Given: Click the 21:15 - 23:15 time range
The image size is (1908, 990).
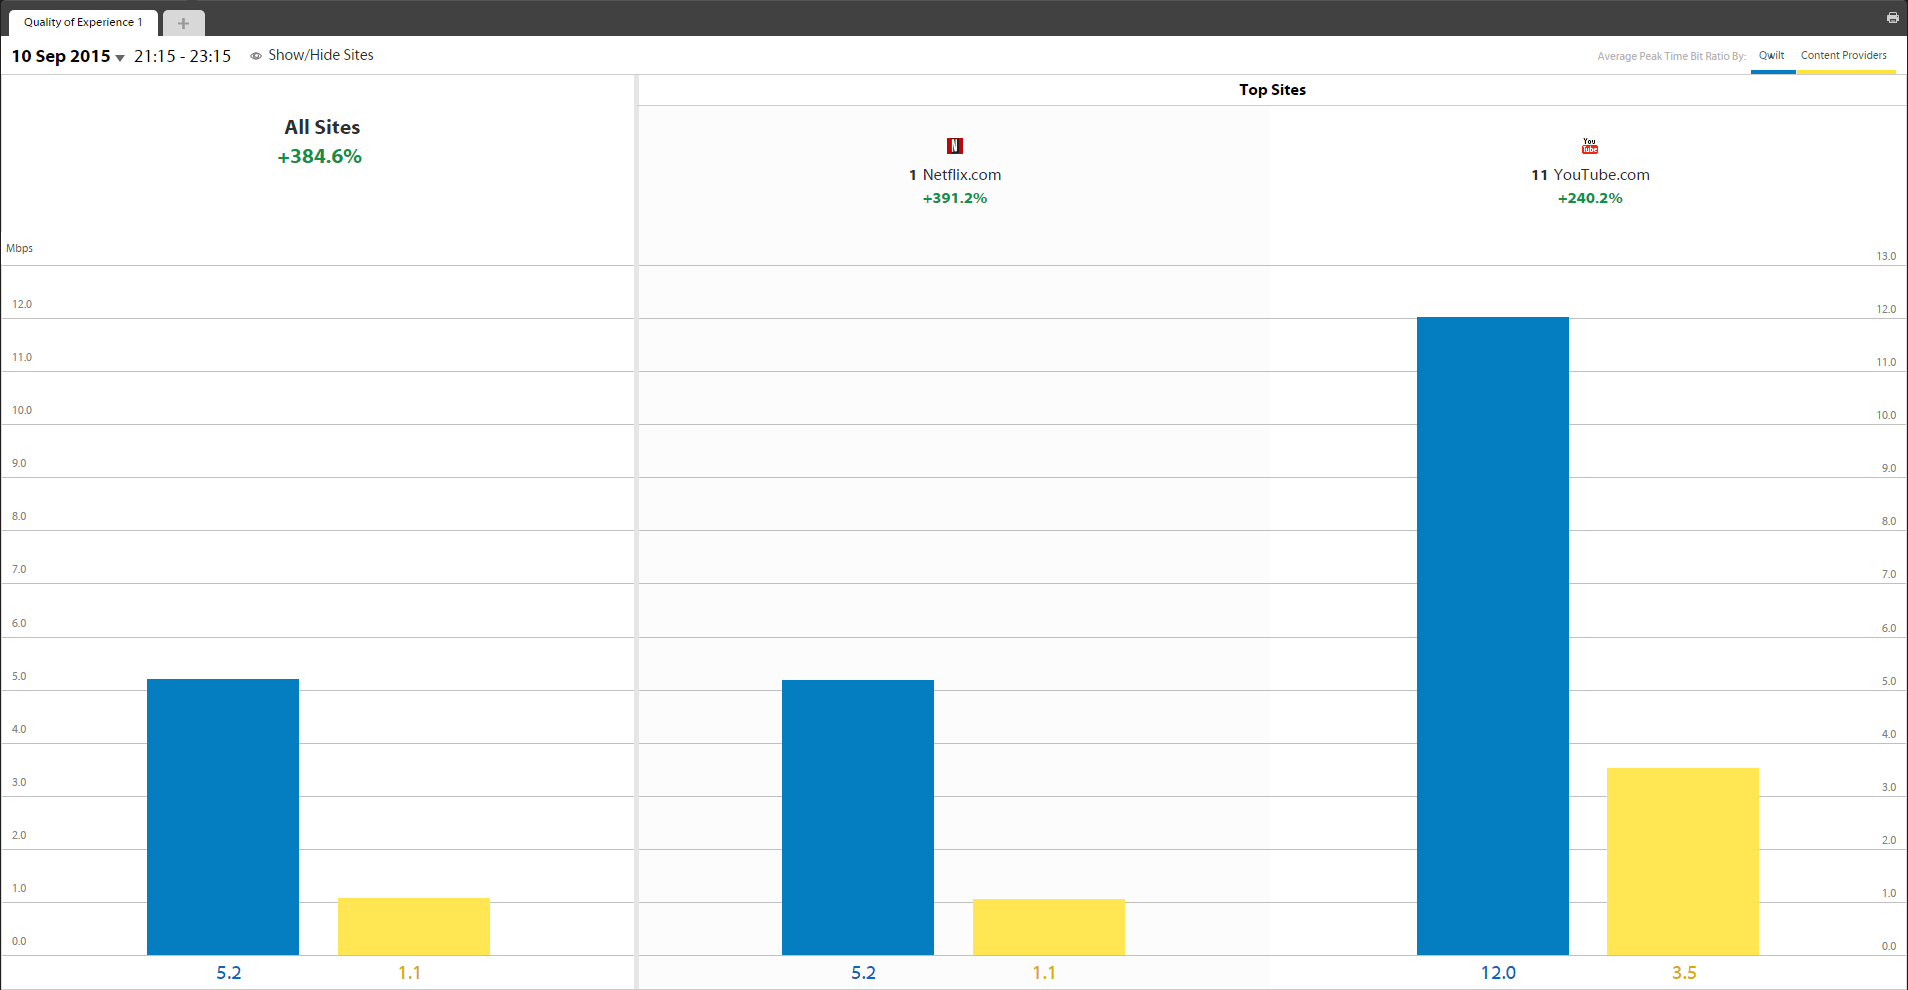Looking at the screenshot, I should [x=183, y=56].
